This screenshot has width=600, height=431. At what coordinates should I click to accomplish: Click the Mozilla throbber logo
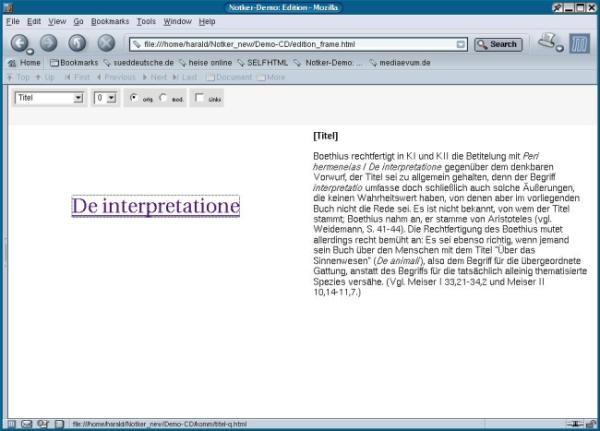point(581,43)
